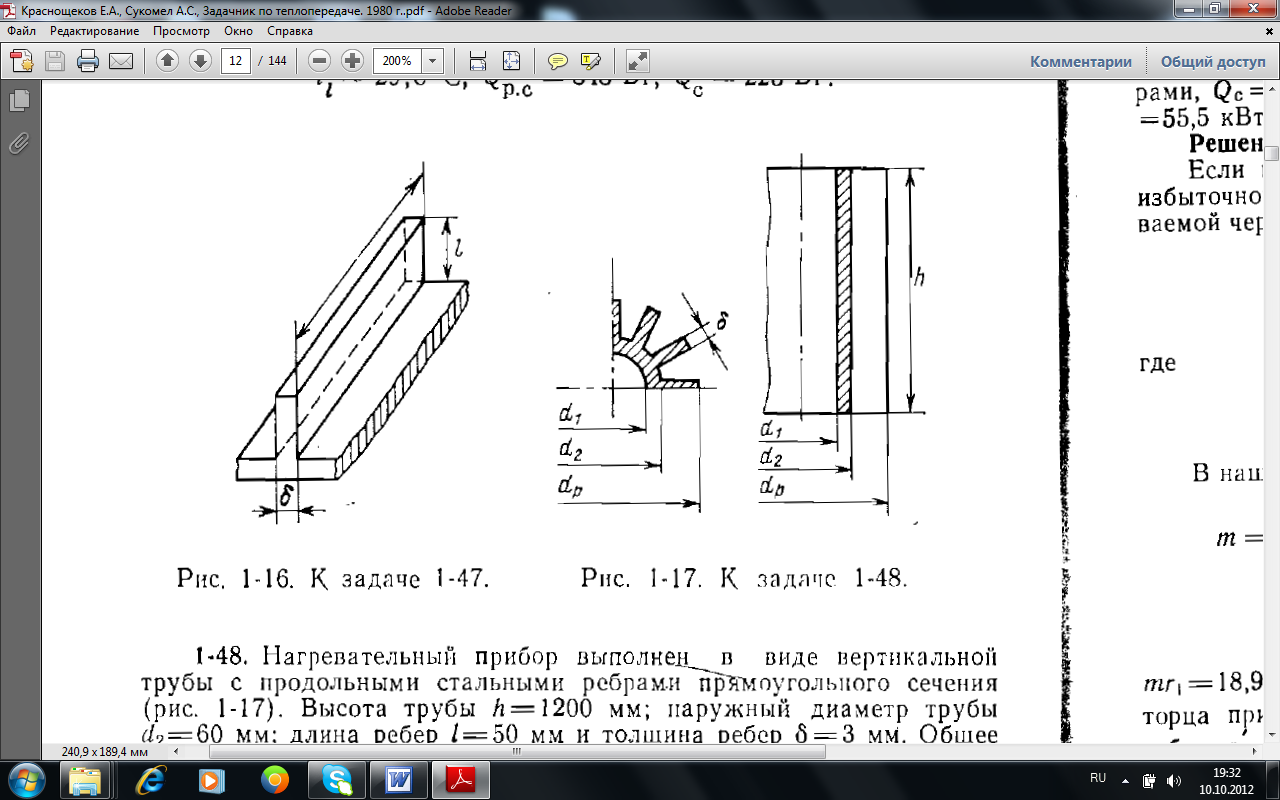Click the caption Рис. 1-16. К задаче 1-47

point(333,578)
